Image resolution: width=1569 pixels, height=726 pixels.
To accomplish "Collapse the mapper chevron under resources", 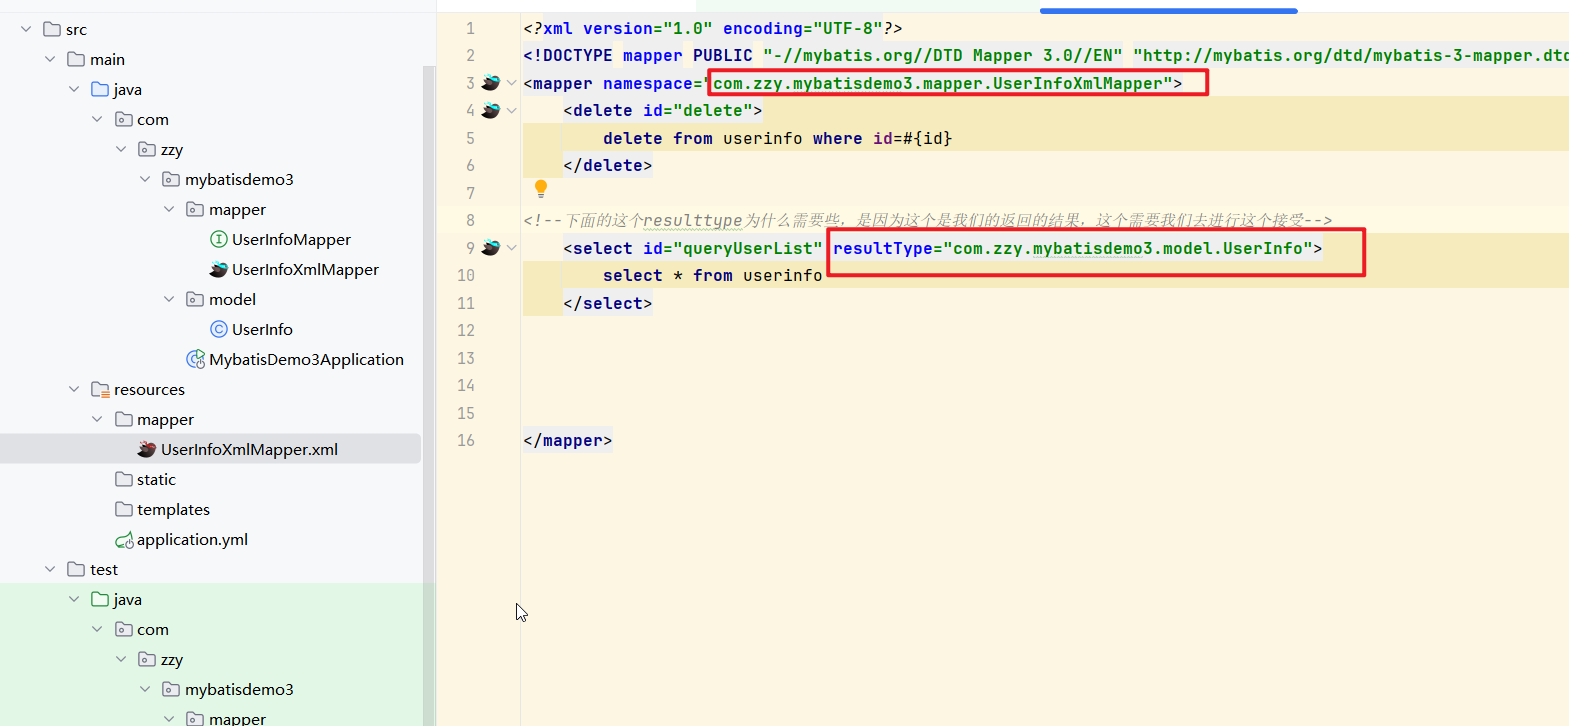I will 97,419.
